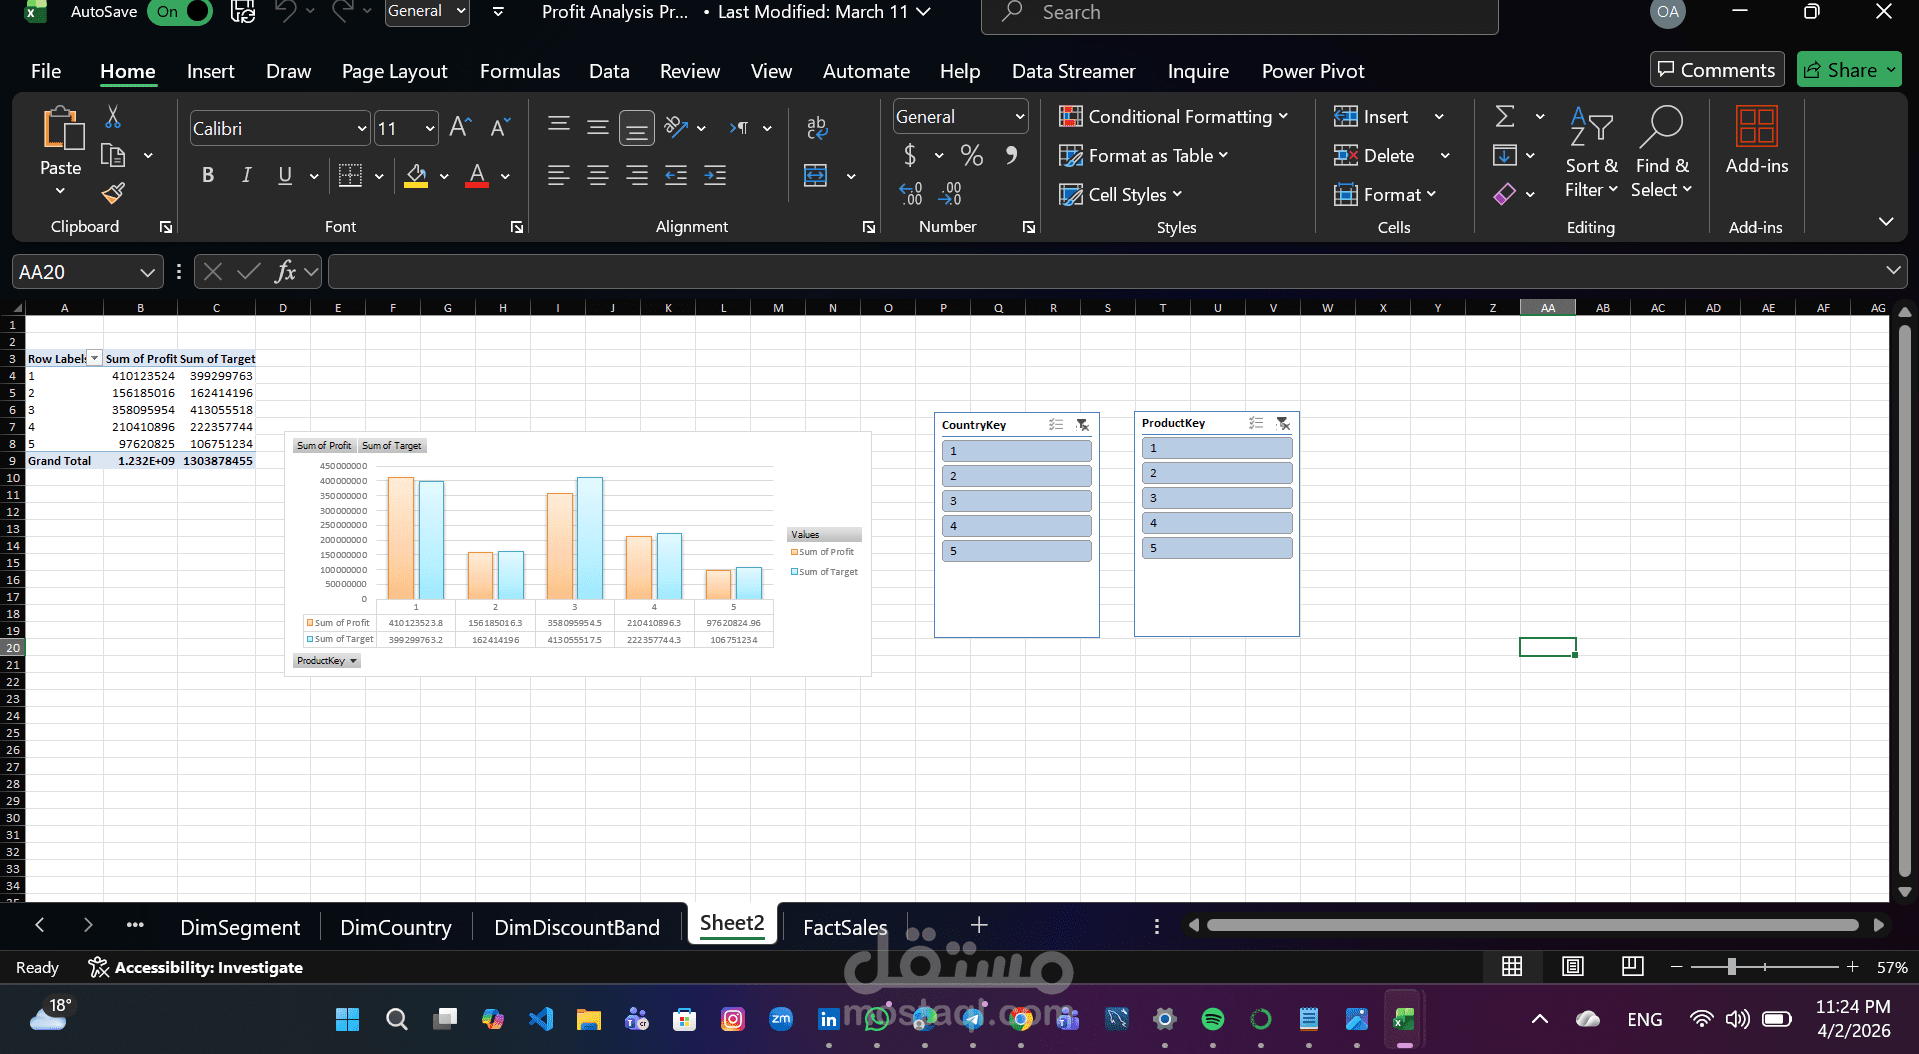Click the Share button
The width and height of the screenshot is (1919, 1054).
point(1848,69)
